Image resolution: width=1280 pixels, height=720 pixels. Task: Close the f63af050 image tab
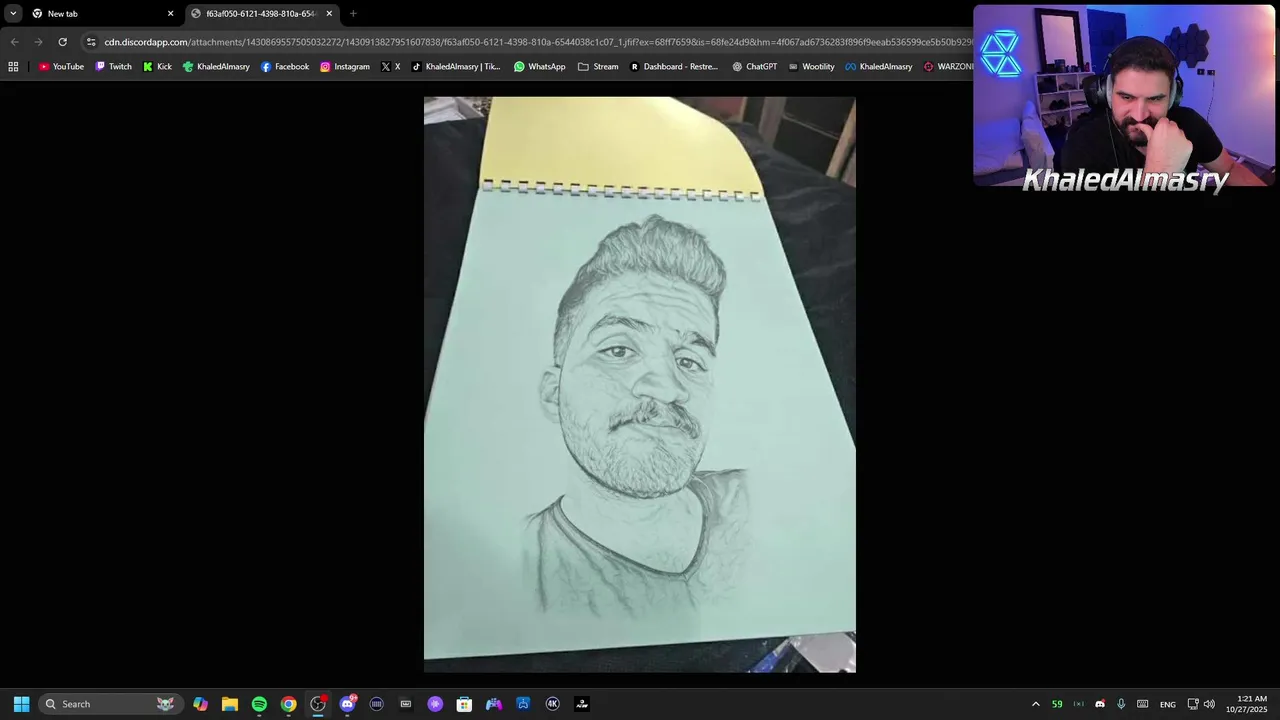[x=329, y=14]
